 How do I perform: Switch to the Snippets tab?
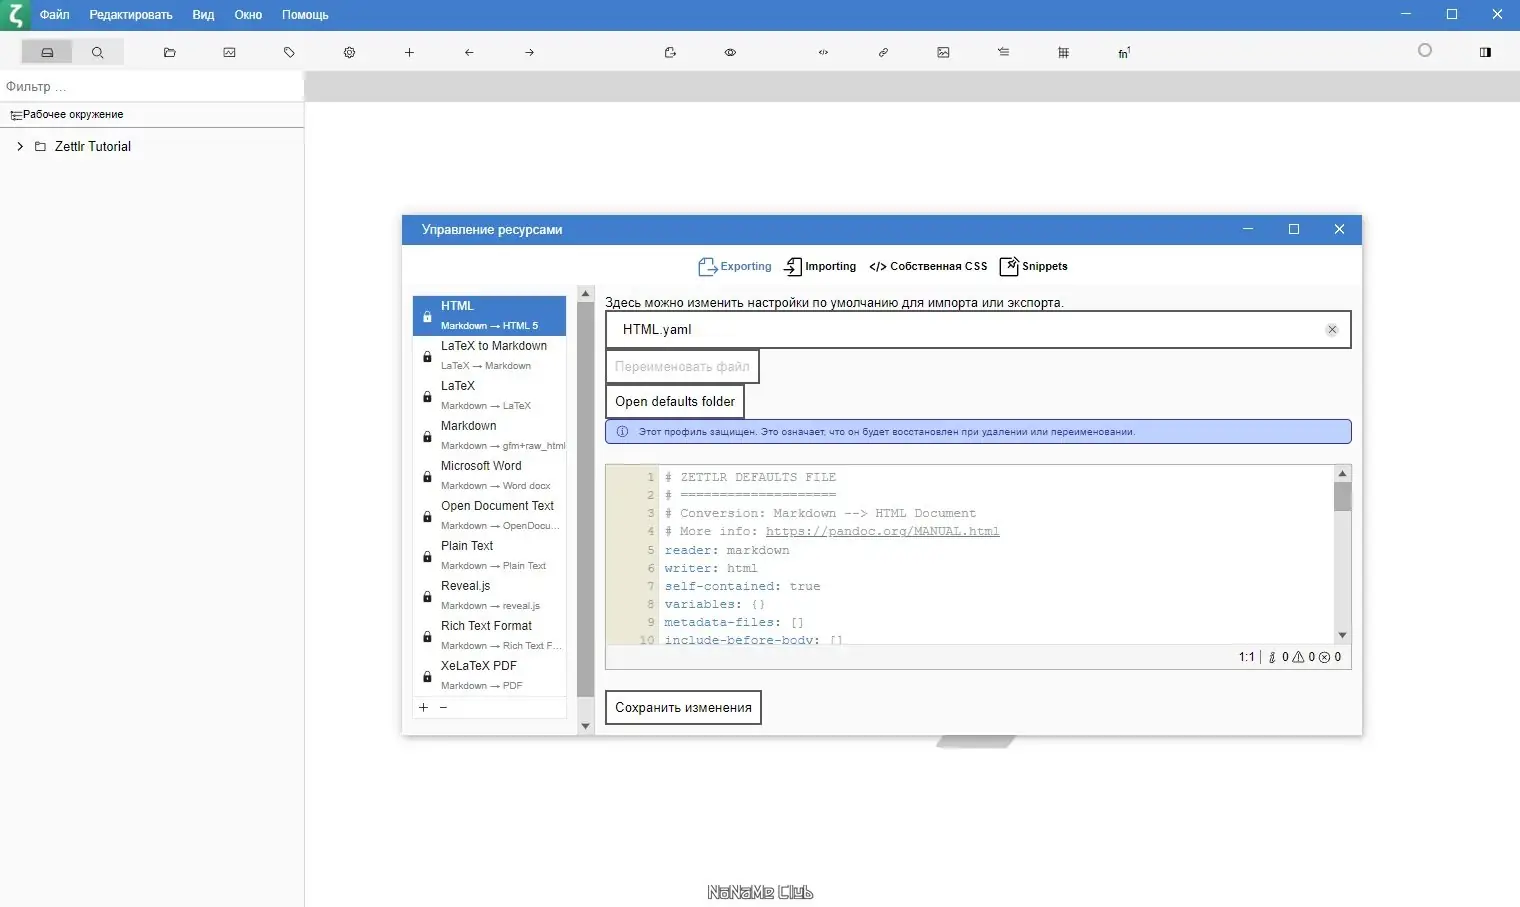tap(1034, 266)
